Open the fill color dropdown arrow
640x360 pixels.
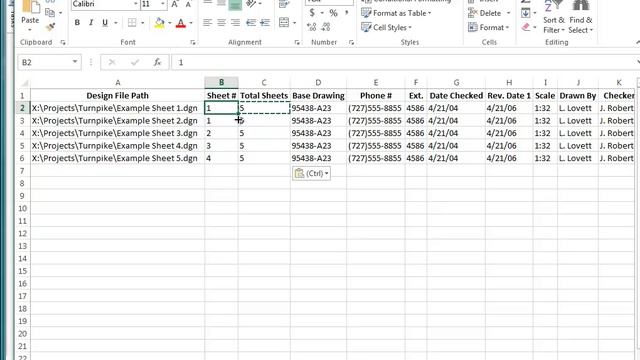click(x=170, y=23)
